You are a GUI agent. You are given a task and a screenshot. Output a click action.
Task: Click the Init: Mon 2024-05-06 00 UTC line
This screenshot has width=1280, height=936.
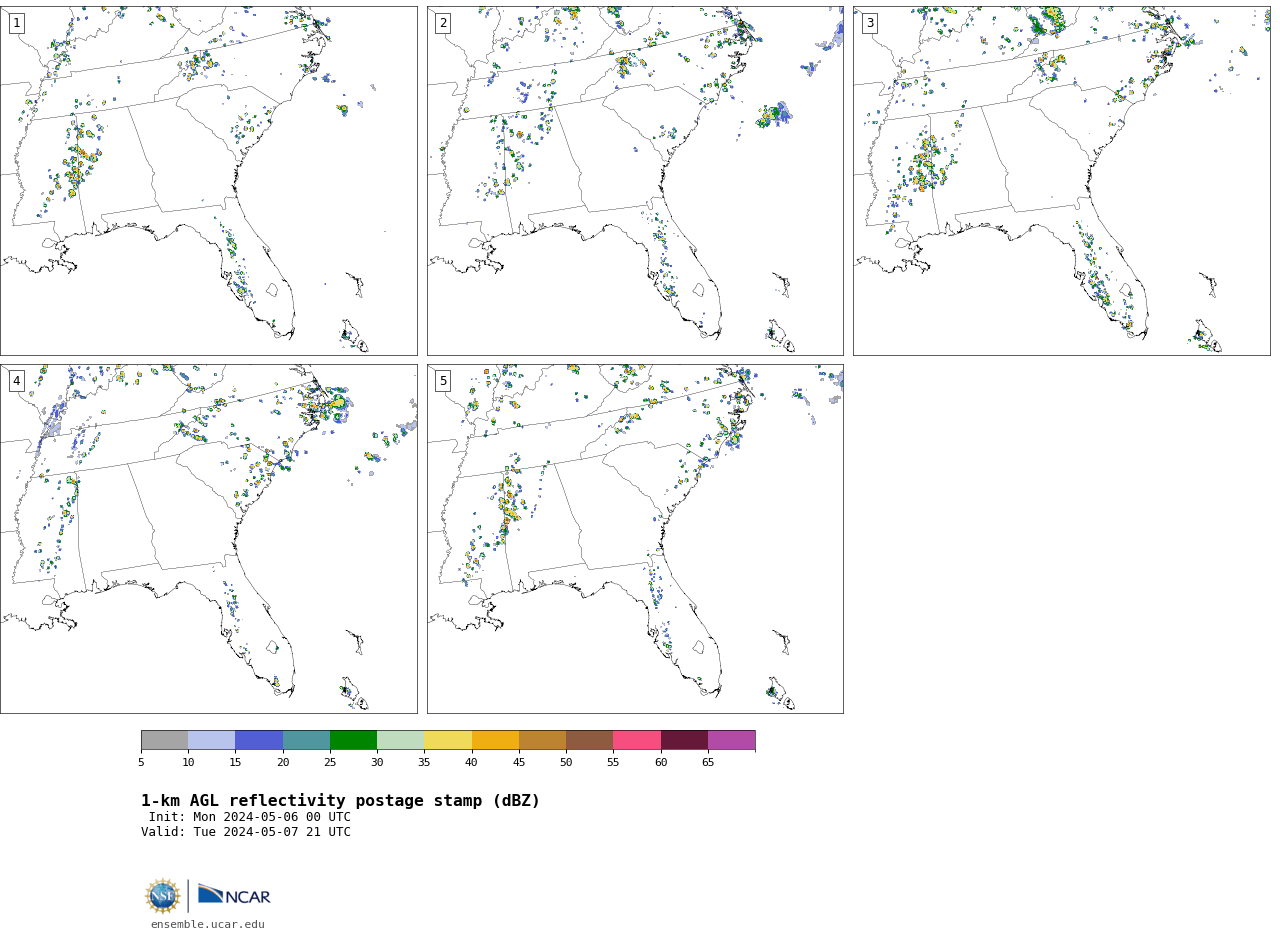(x=250, y=817)
